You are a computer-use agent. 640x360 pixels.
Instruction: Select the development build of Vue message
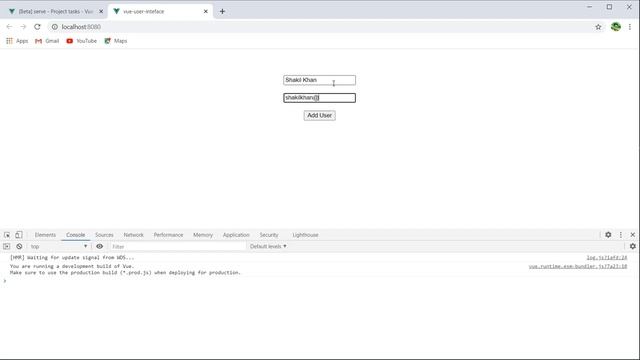coord(125,269)
